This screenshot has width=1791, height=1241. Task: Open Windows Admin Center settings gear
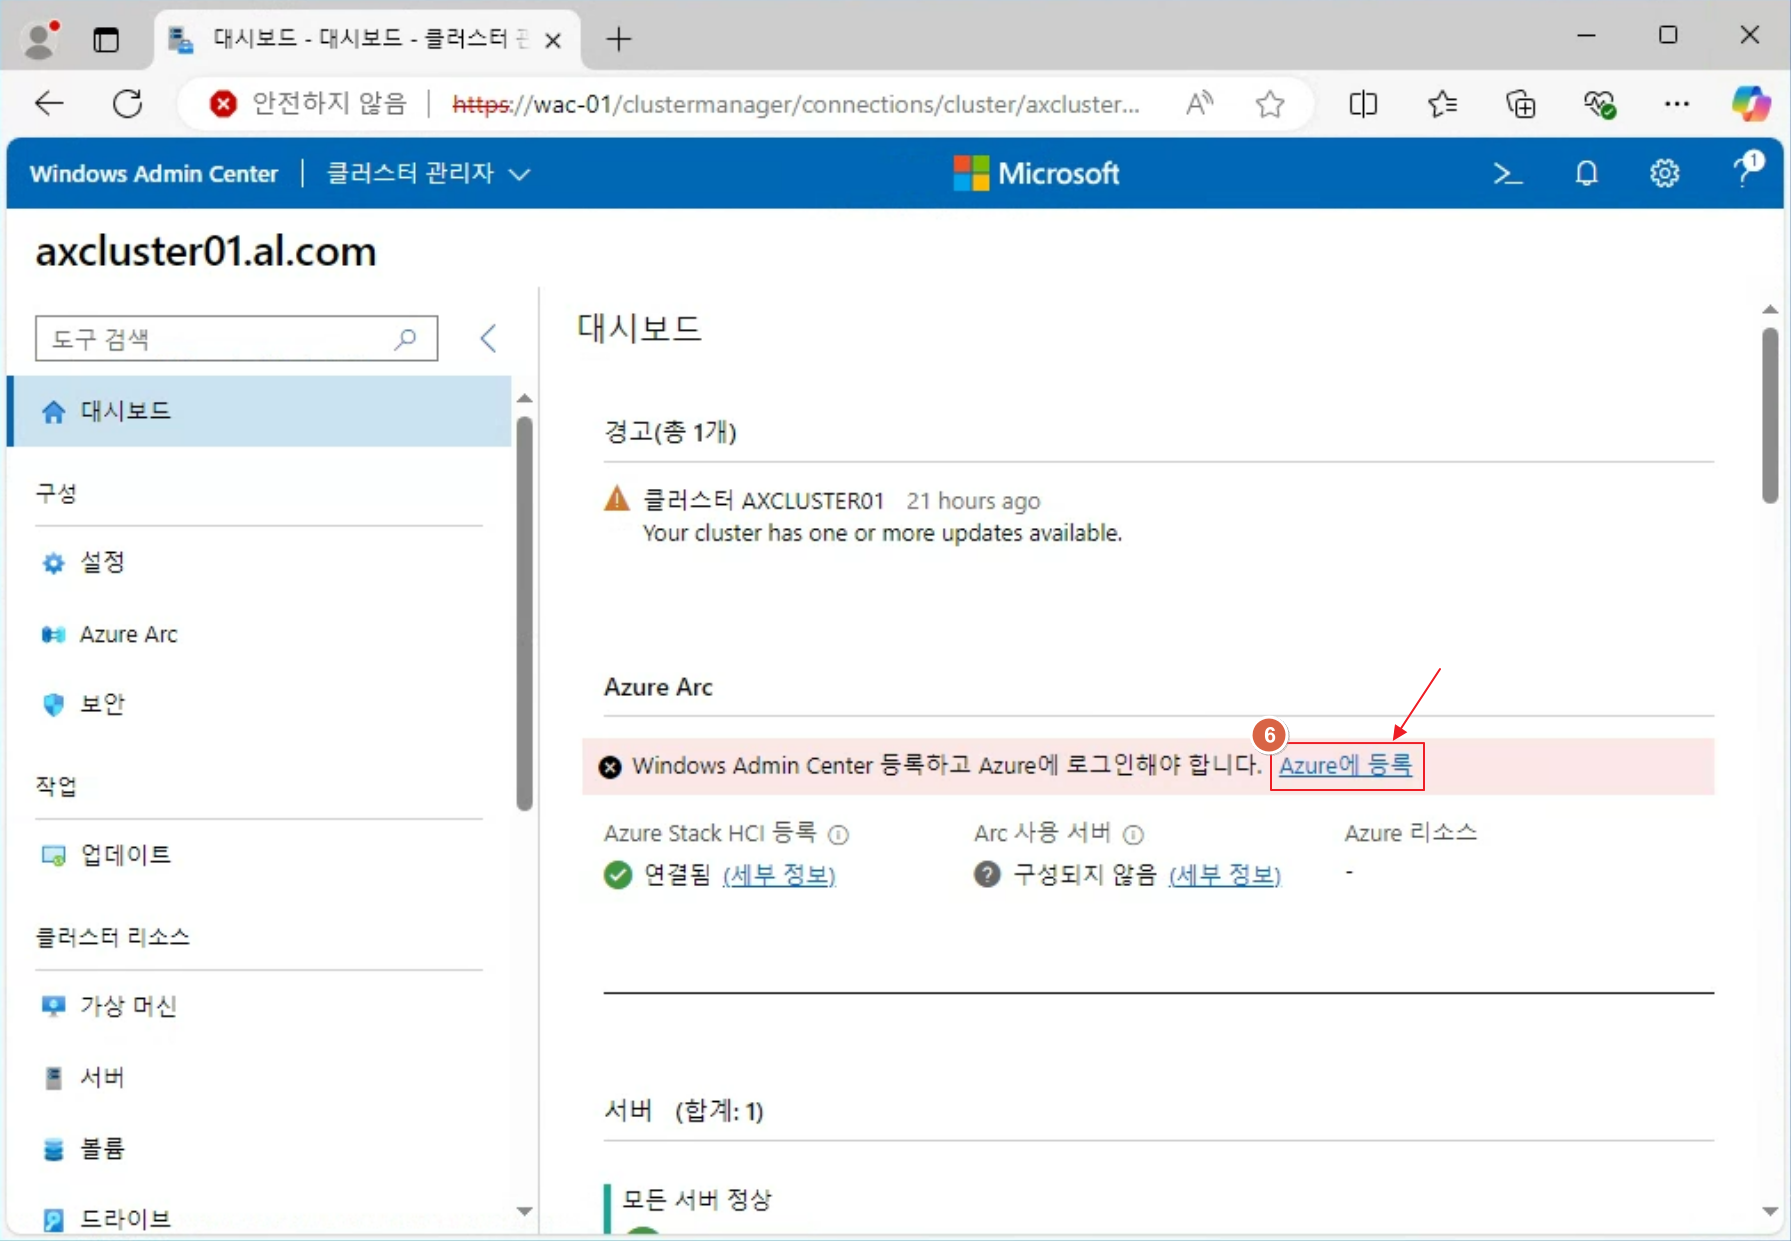(1664, 174)
